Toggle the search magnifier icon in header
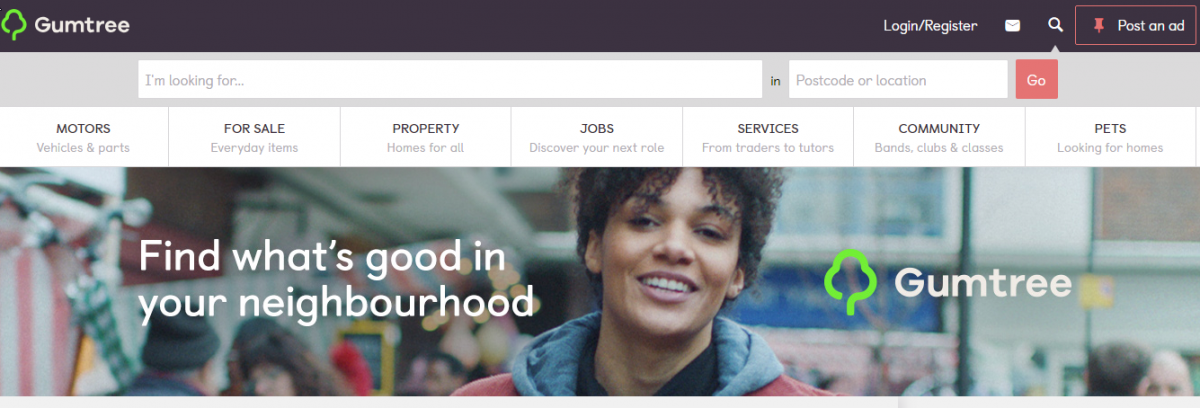The image size is (1200, 408). click(1055, 25)
